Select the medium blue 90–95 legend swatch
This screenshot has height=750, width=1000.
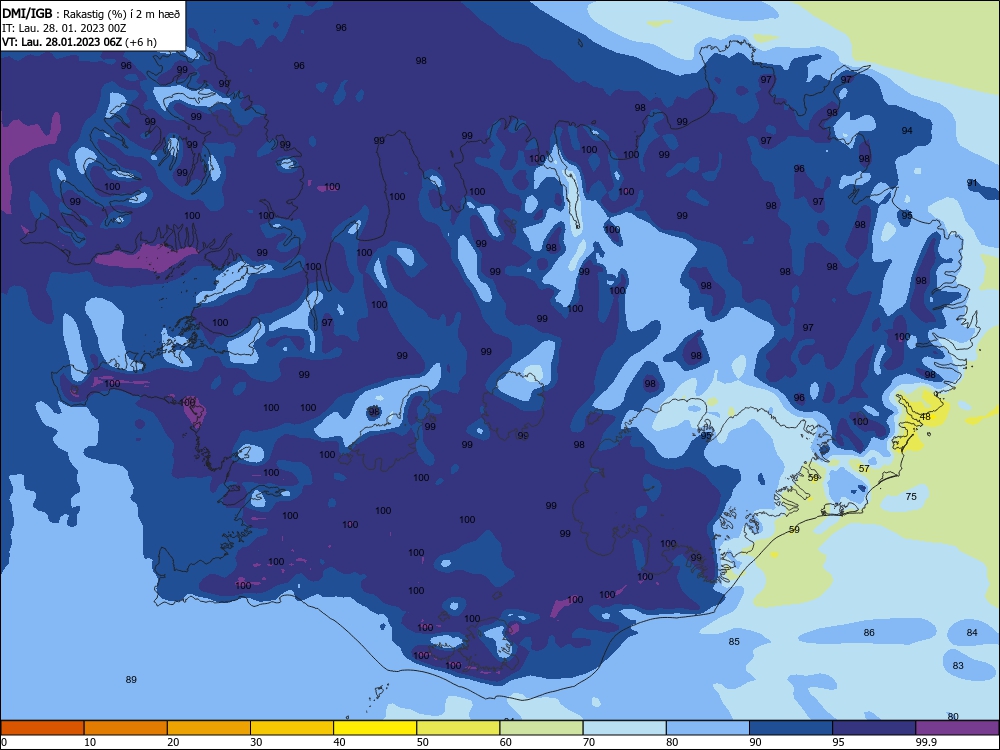coord(791,728)
